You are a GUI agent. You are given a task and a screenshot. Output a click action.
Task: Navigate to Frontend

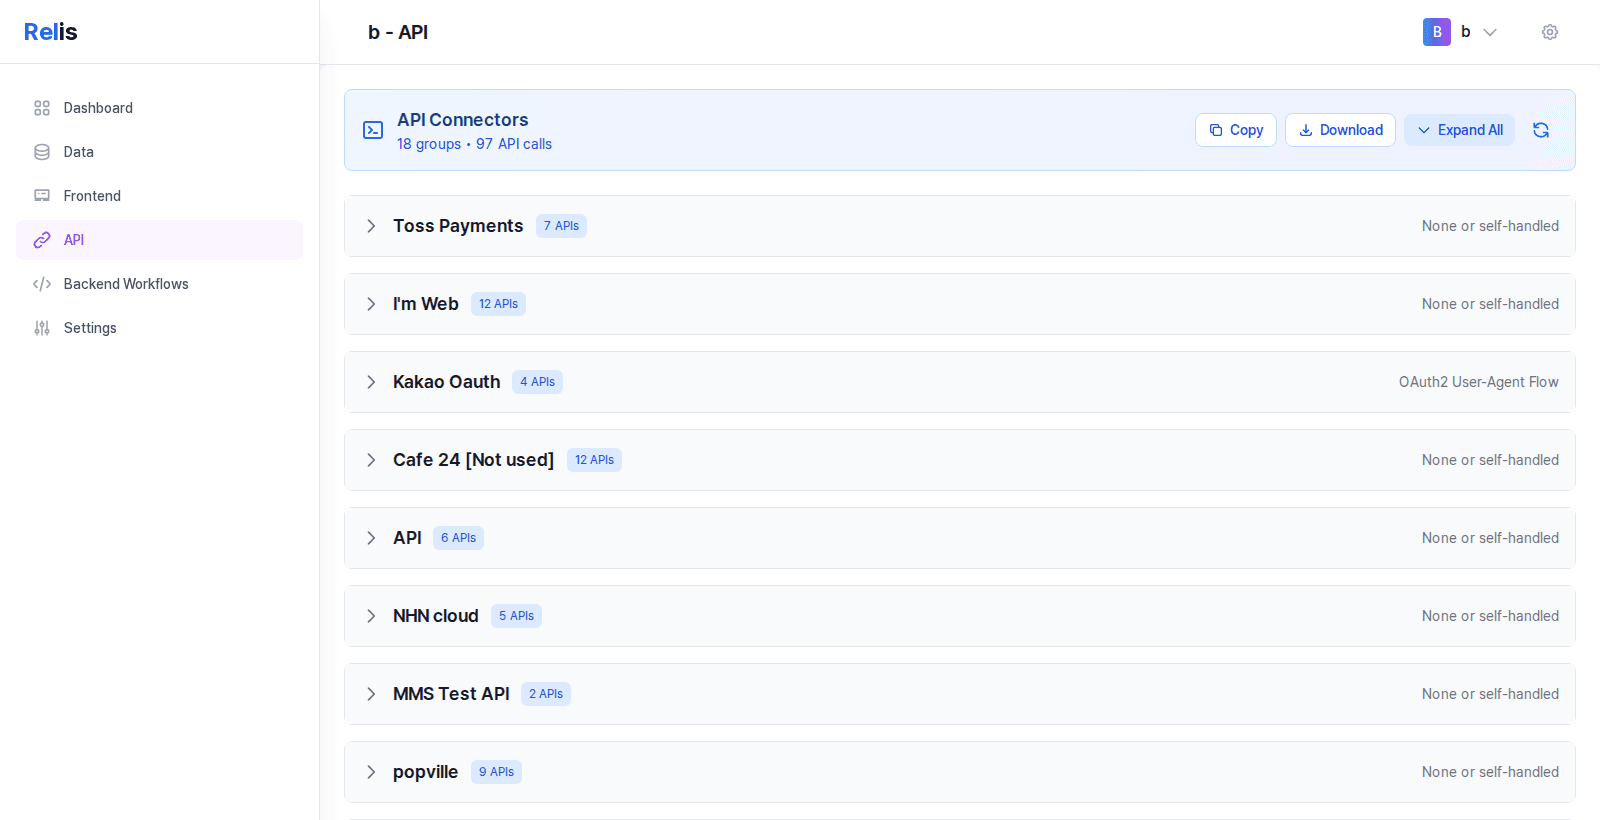coord(160,196)
